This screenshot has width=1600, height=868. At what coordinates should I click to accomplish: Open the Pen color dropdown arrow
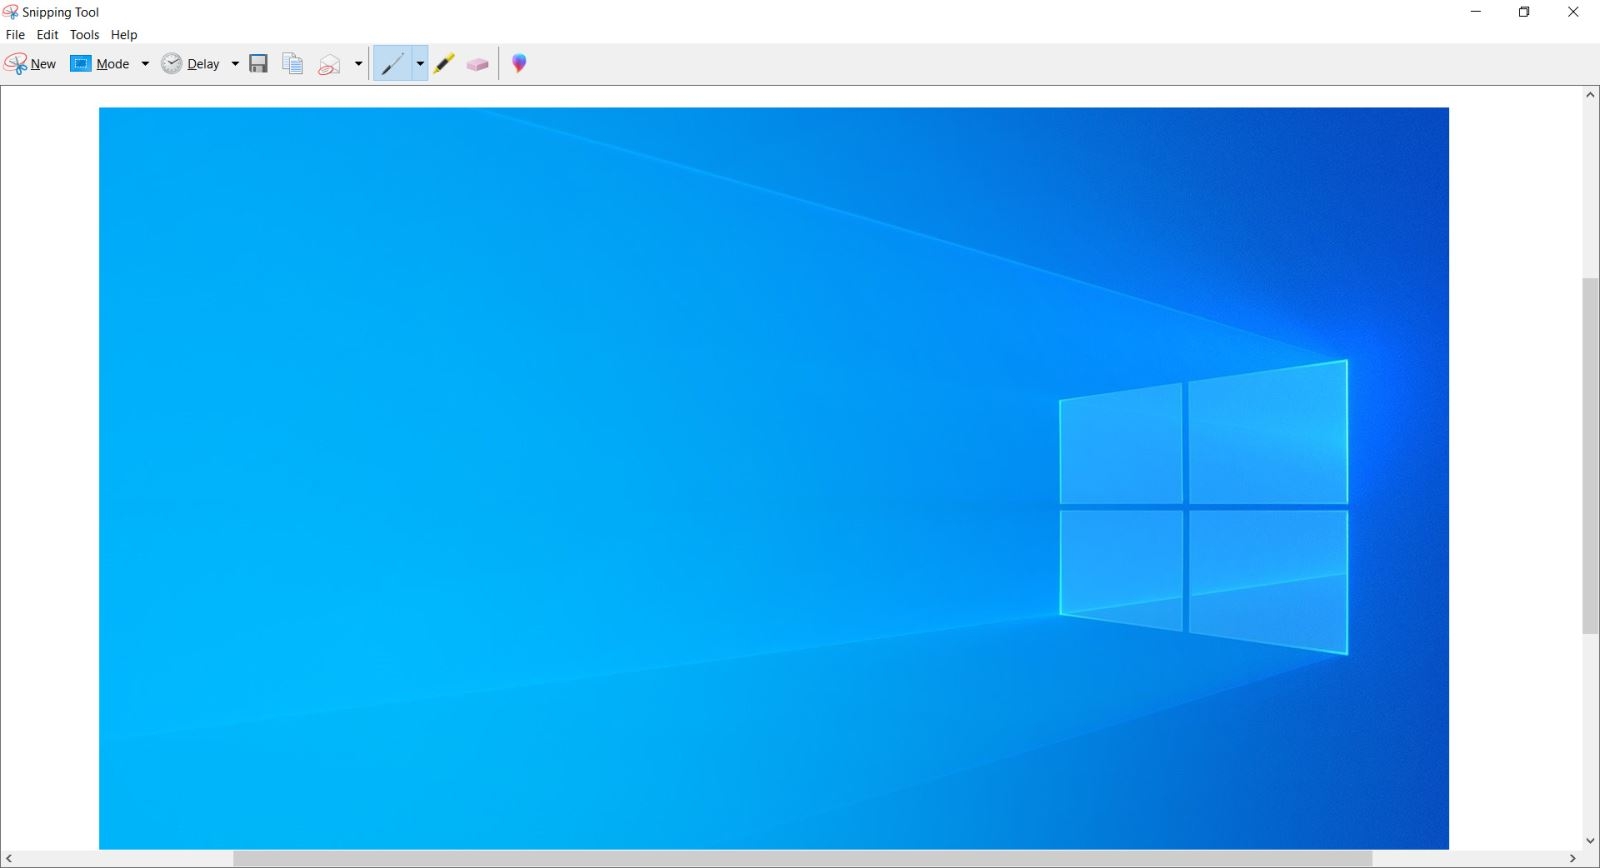coord(420,64)
